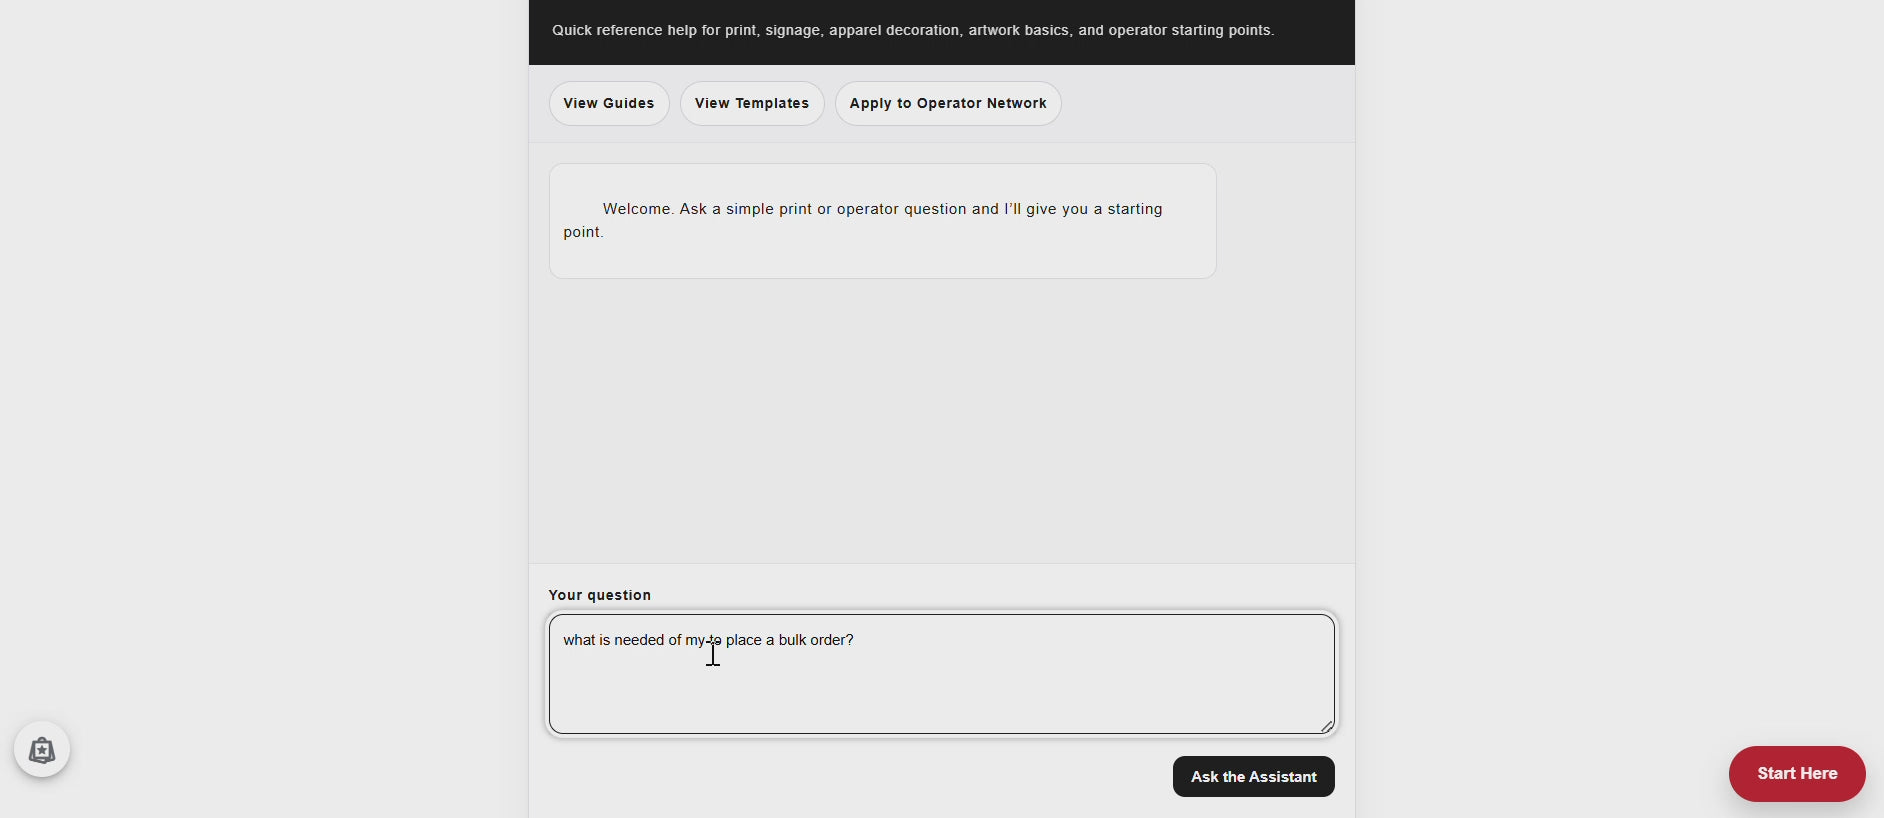Select the quick reference help header text
Screen dimensions: 1884x818
point(913,31)
